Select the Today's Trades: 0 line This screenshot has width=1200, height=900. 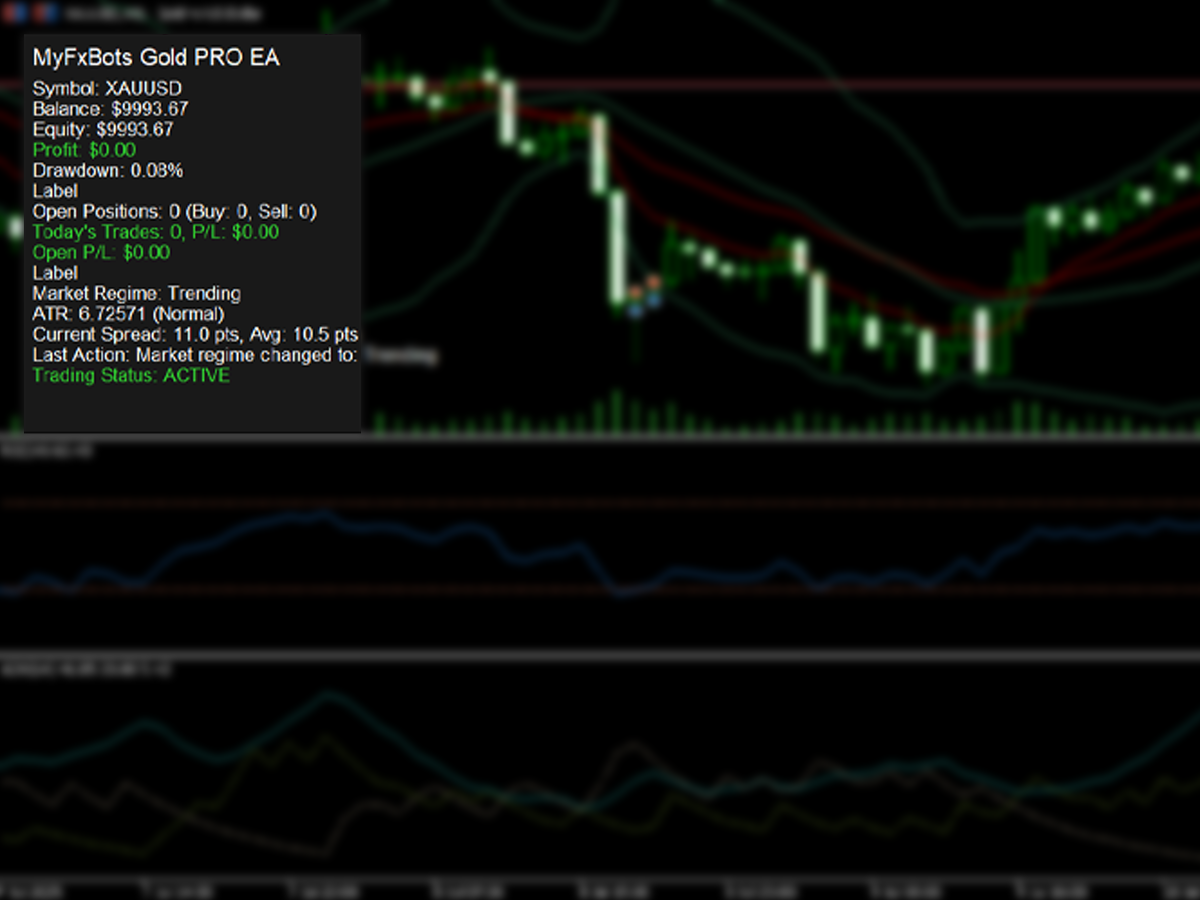click(x=156, y=232)
